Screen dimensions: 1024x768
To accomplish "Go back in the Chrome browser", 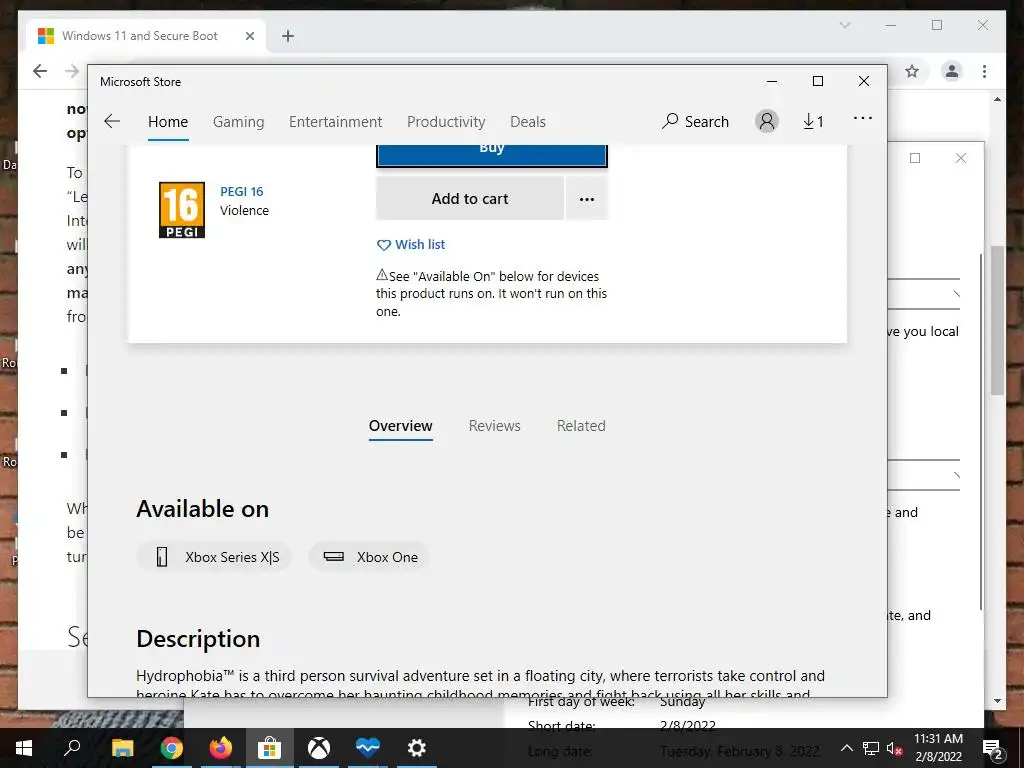I will click(x=40, y=71).
